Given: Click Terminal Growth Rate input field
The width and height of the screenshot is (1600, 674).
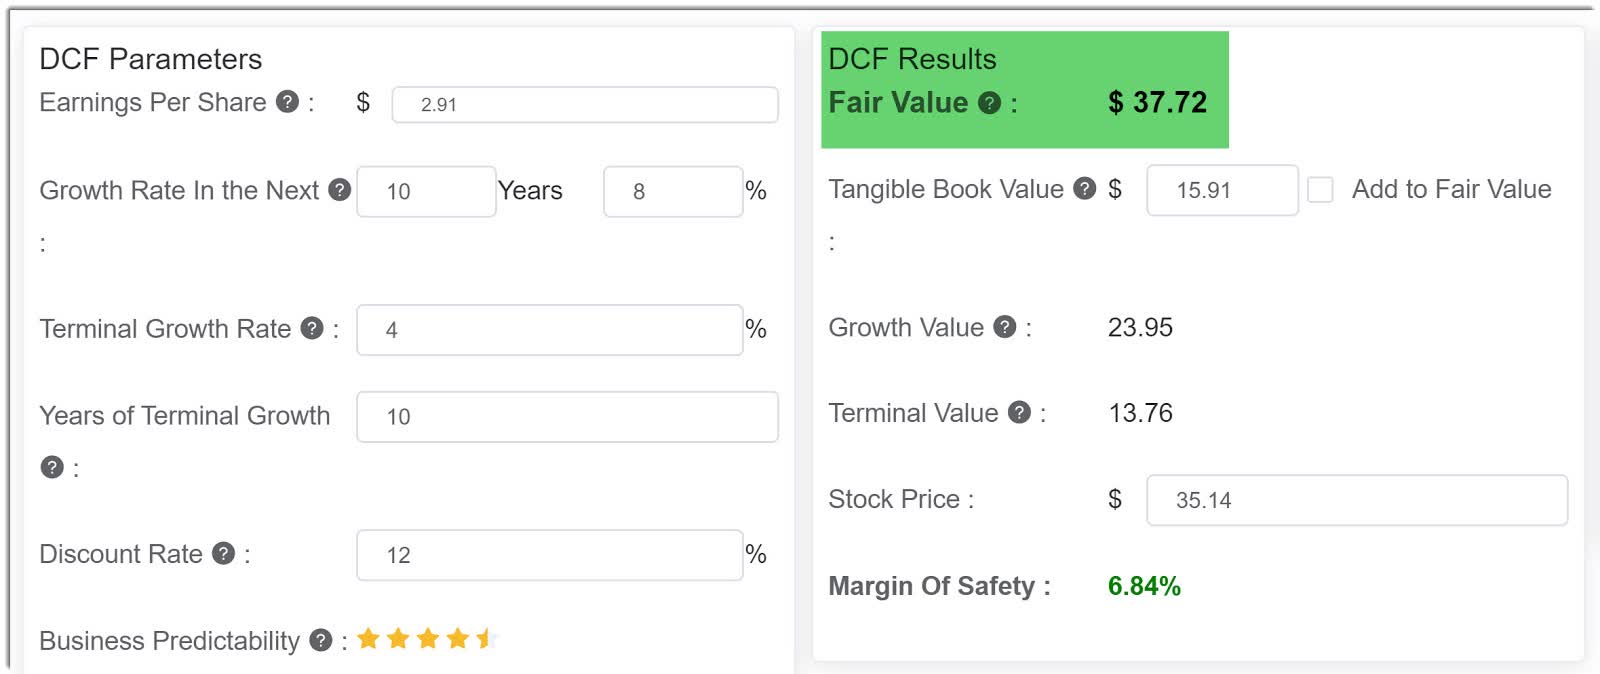Looking at the screenshot, I should (549, 330).
